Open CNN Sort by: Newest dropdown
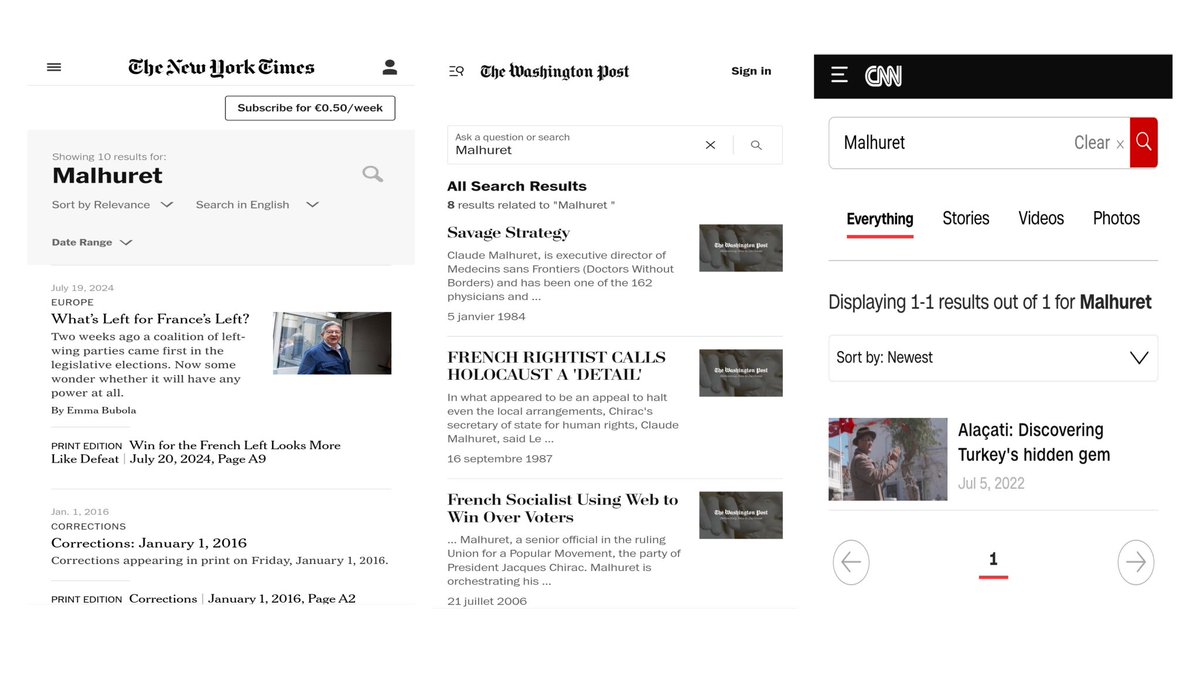Viewport: 1200px width, 673px height. click(x=993, y=358)
